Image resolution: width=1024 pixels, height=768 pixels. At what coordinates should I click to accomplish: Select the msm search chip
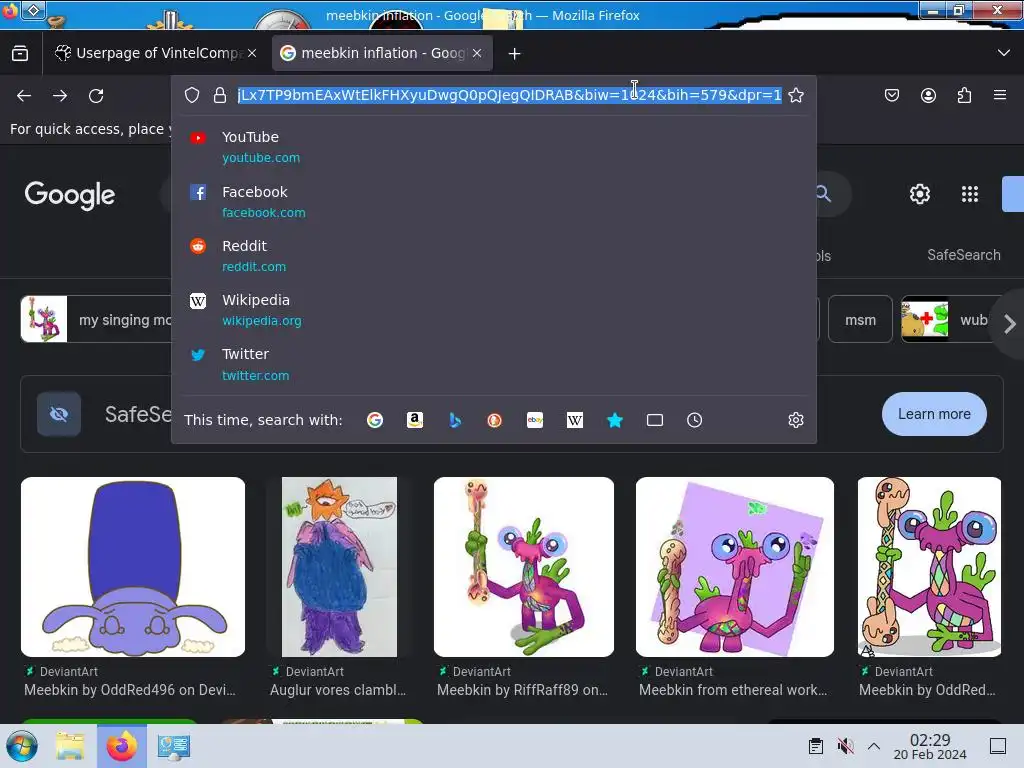(860, 319)
